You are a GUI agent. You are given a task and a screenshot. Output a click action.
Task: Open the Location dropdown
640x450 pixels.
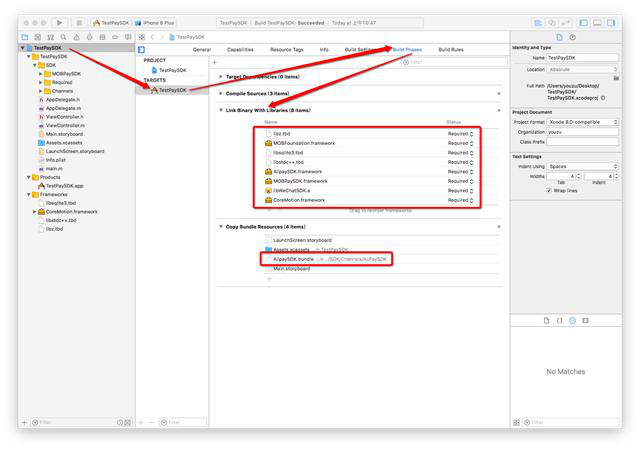tap(582, 69)
